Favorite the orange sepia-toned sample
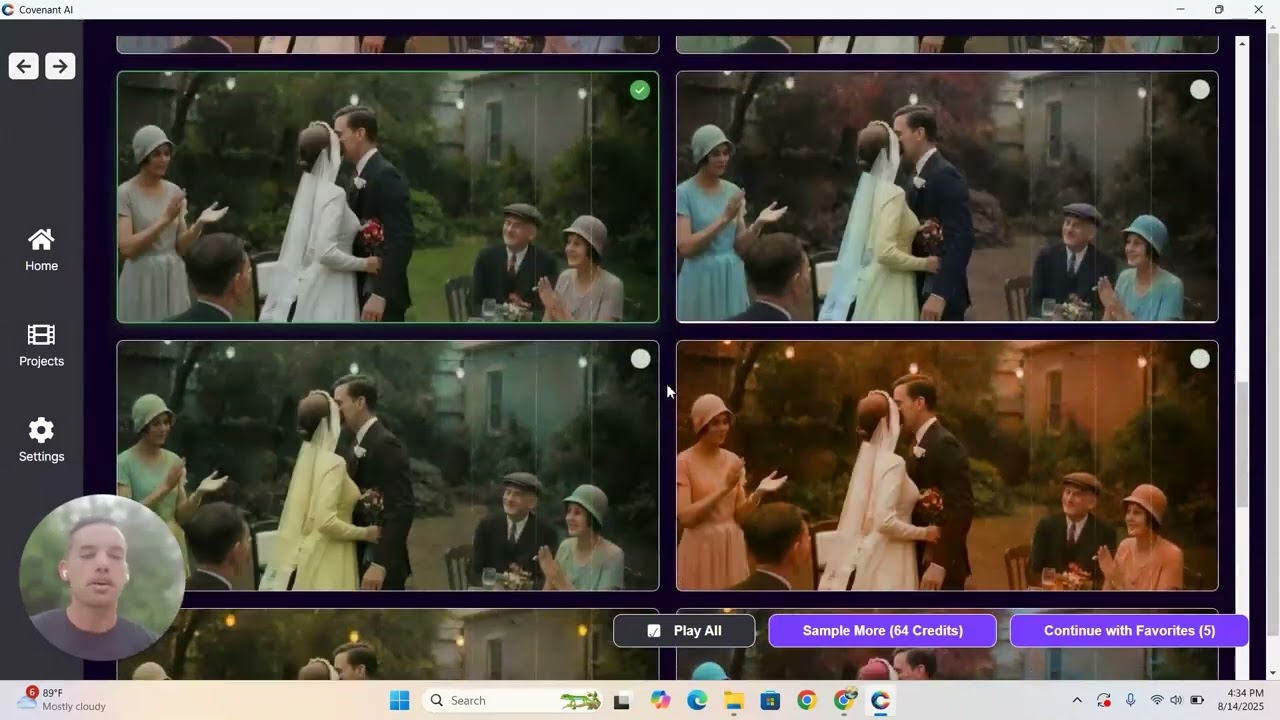Viewport: 1280px width, 720px height. [x=1200, y=359]
